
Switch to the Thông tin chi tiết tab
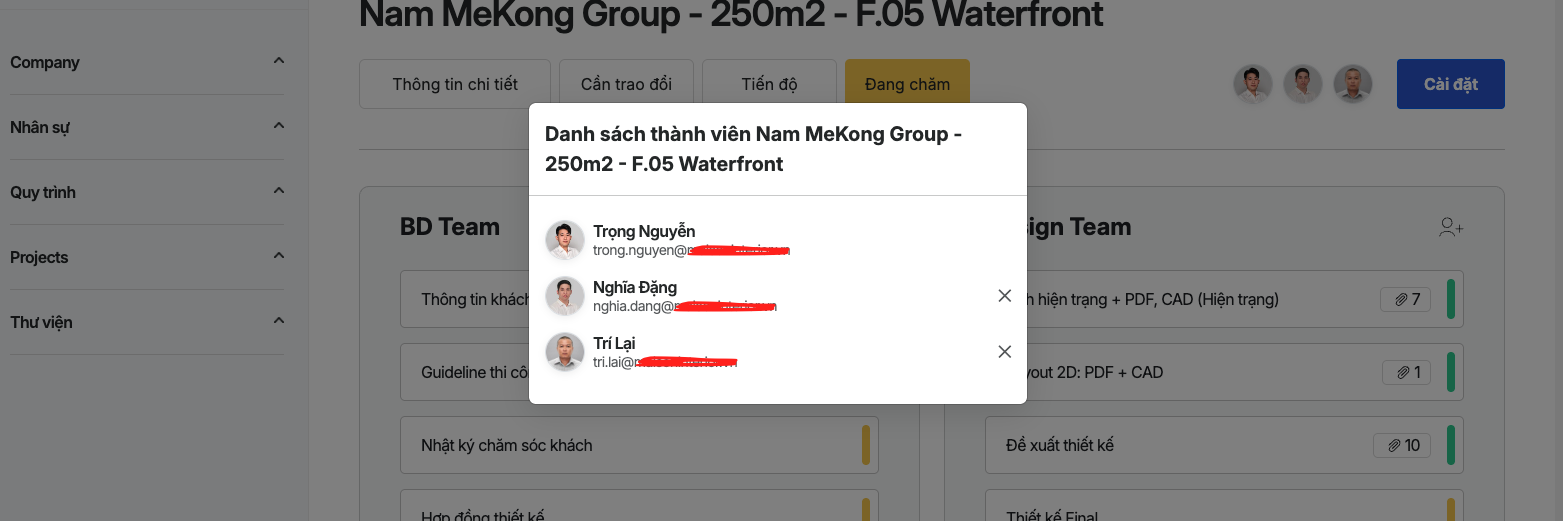pyautogui.click(x=455, y=84)
